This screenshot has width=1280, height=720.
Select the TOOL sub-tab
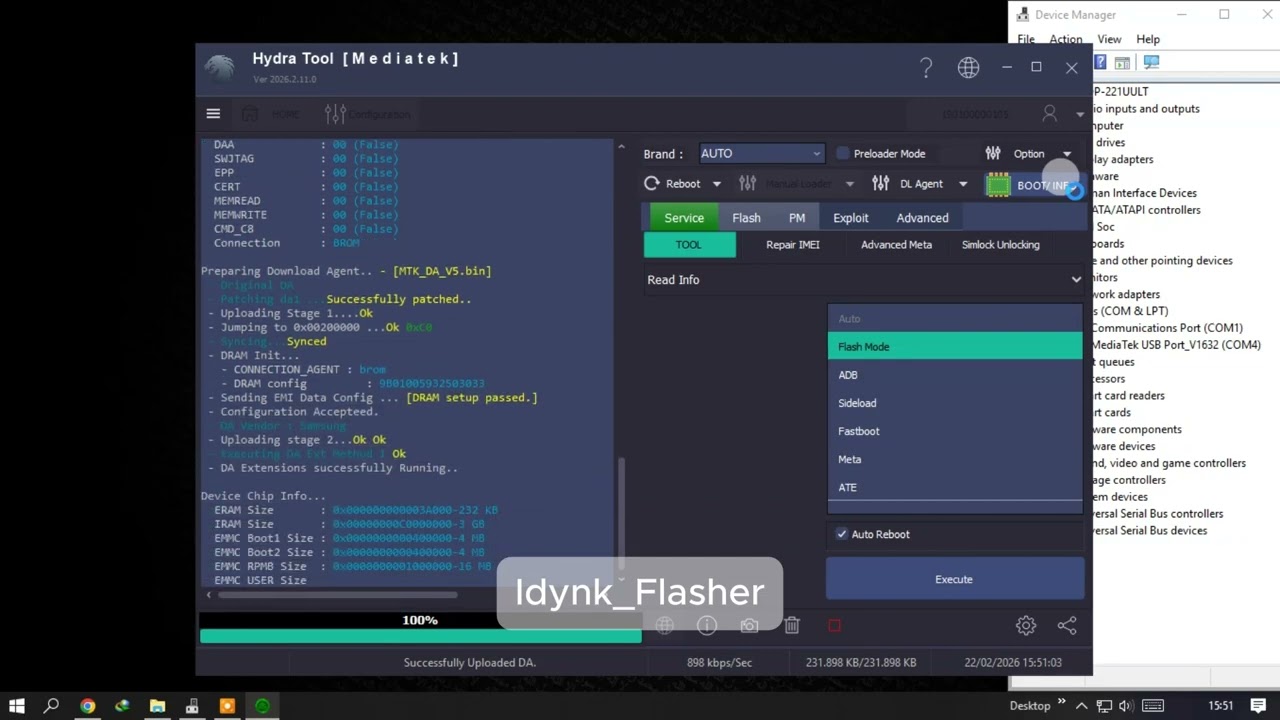[x=689, y=245]
